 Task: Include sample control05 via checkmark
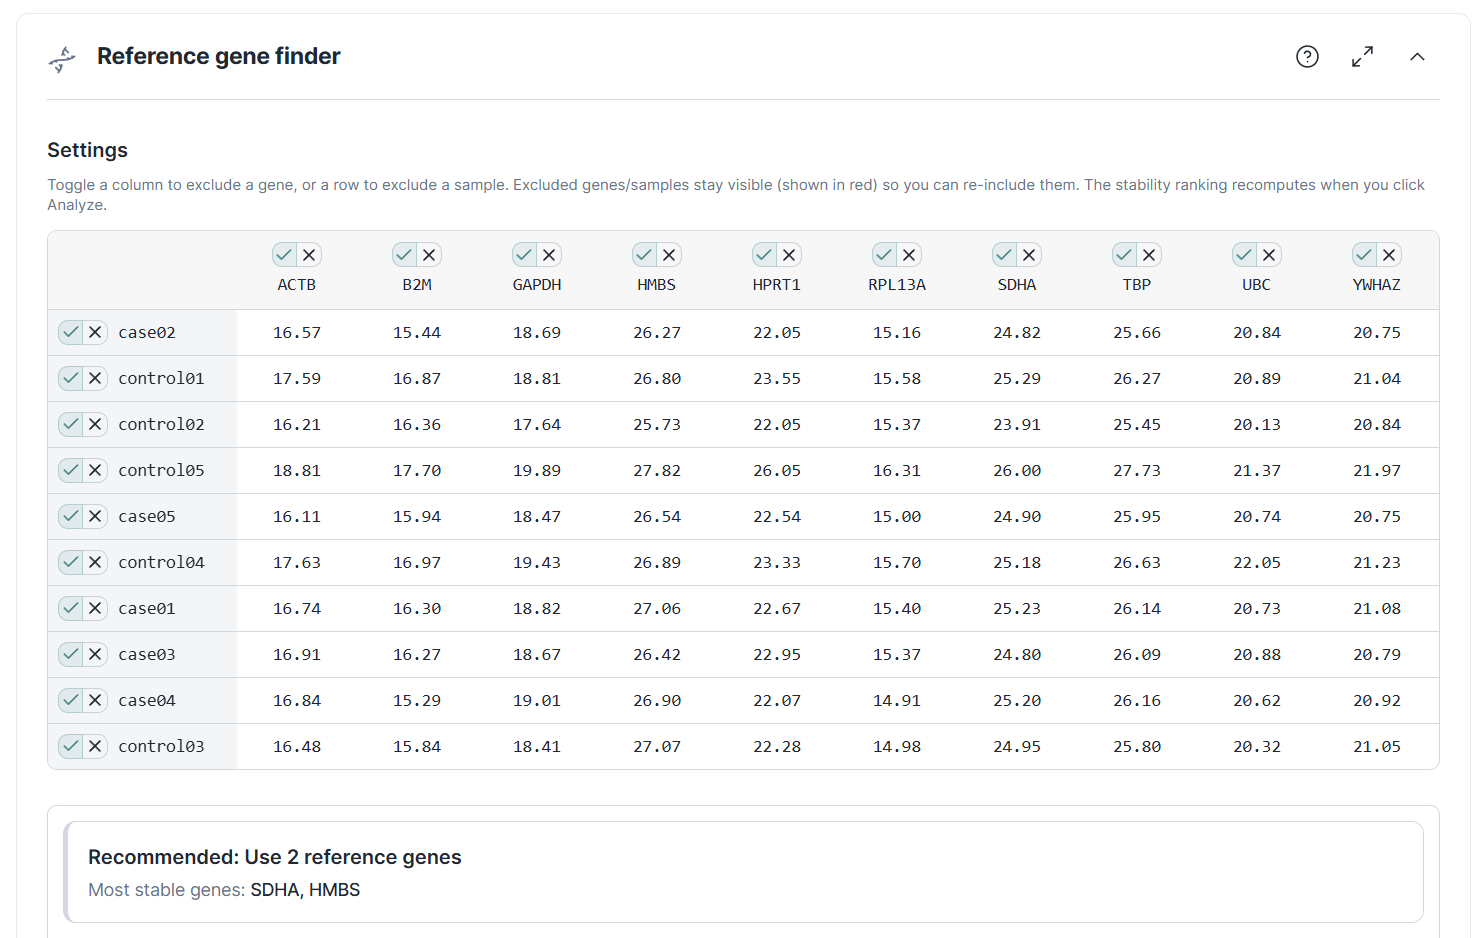[71, 470]
